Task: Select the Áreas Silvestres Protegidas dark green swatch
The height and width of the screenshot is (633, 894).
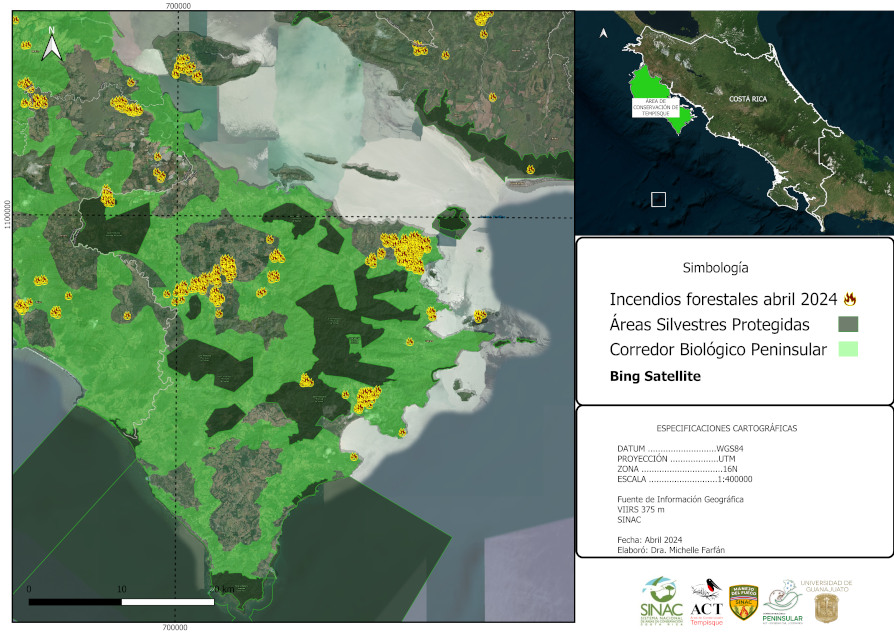Action: [x=848, y=324]
